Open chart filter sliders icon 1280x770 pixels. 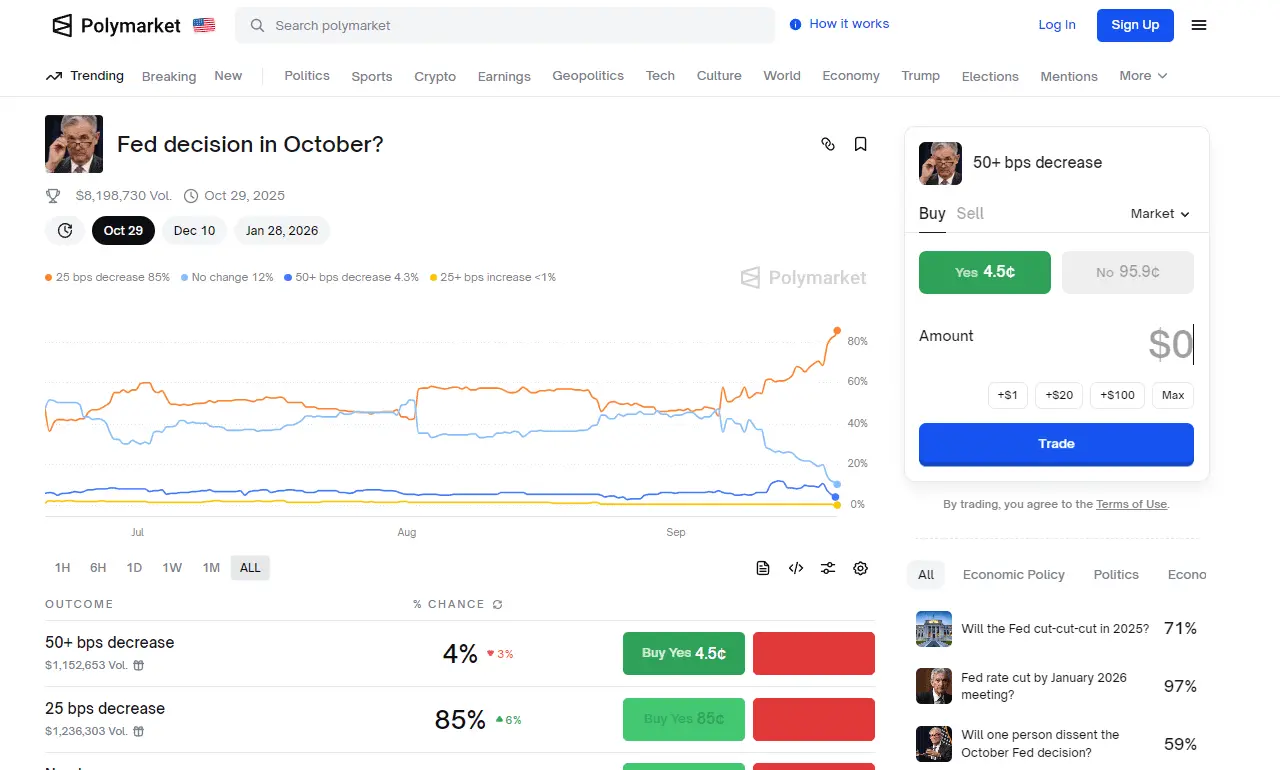click(x=828, y=568)
